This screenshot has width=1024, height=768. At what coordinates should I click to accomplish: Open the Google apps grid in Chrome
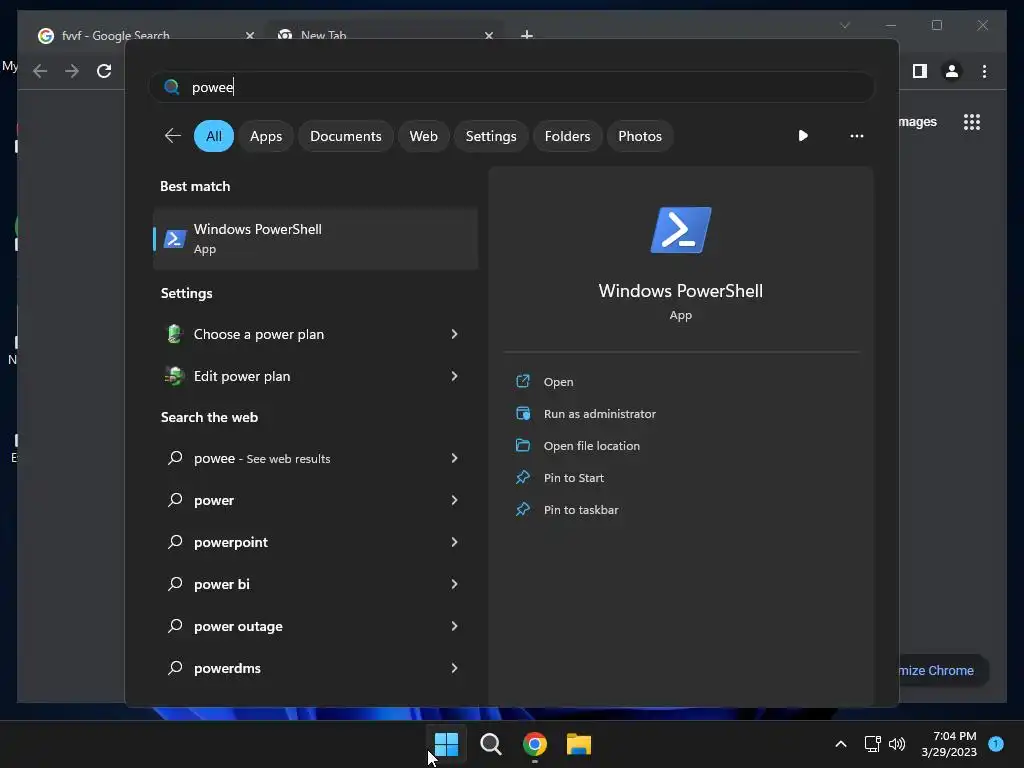(x=972, y=122)
